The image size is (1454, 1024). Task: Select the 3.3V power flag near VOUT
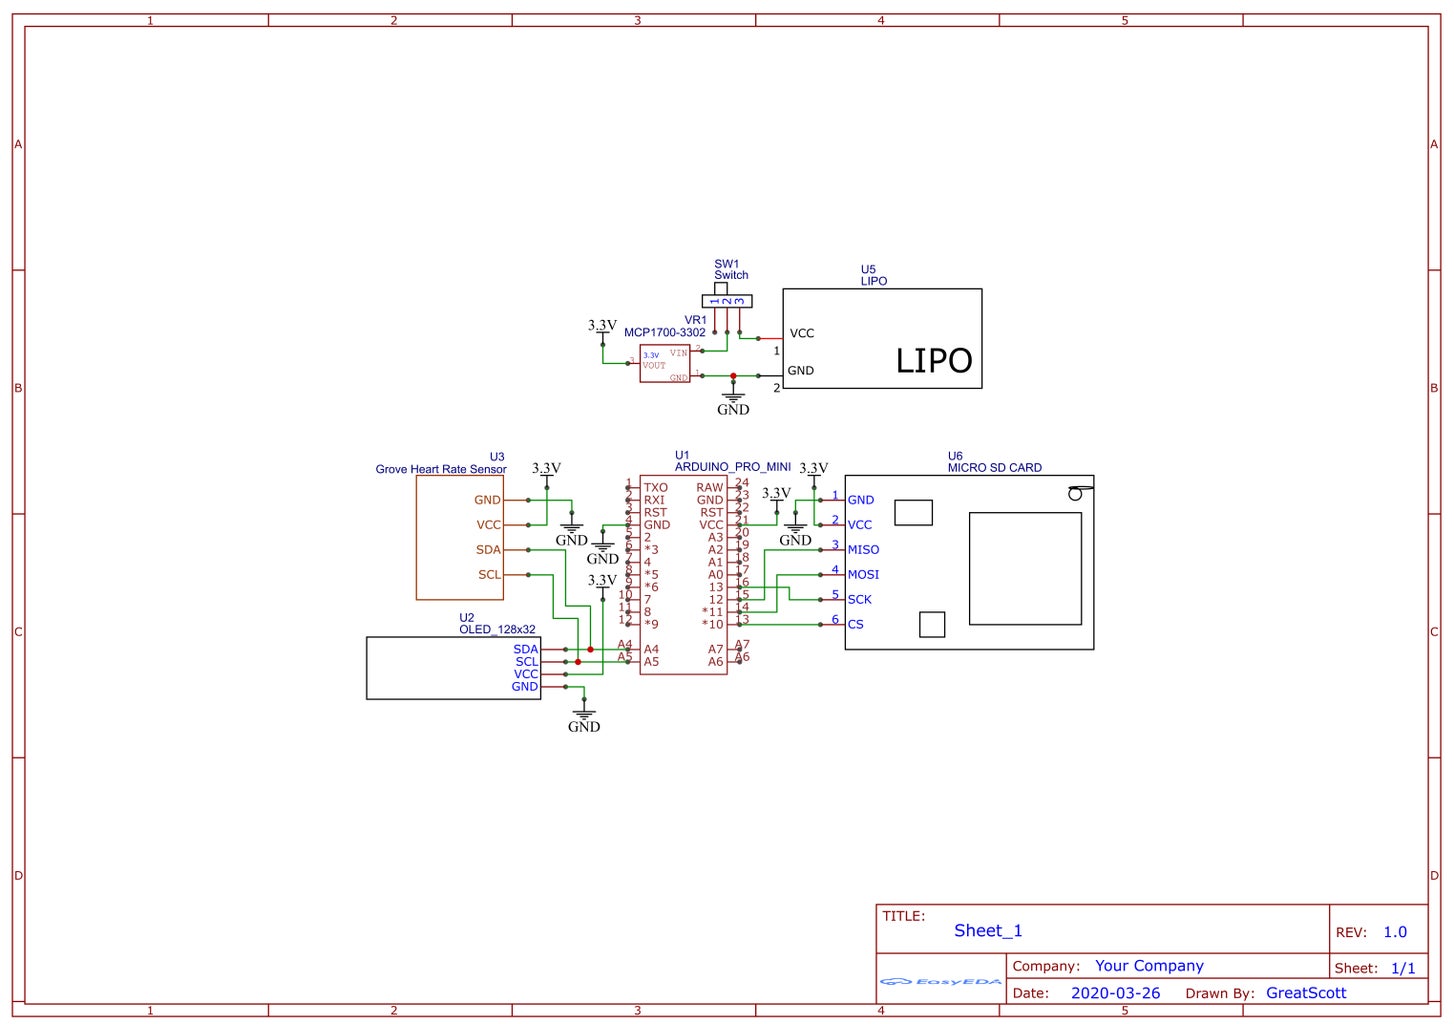point(602,326)
